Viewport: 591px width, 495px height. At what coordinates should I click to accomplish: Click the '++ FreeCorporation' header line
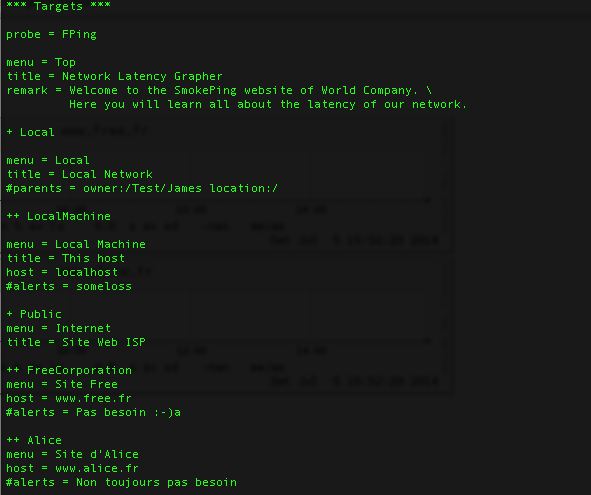69,370
